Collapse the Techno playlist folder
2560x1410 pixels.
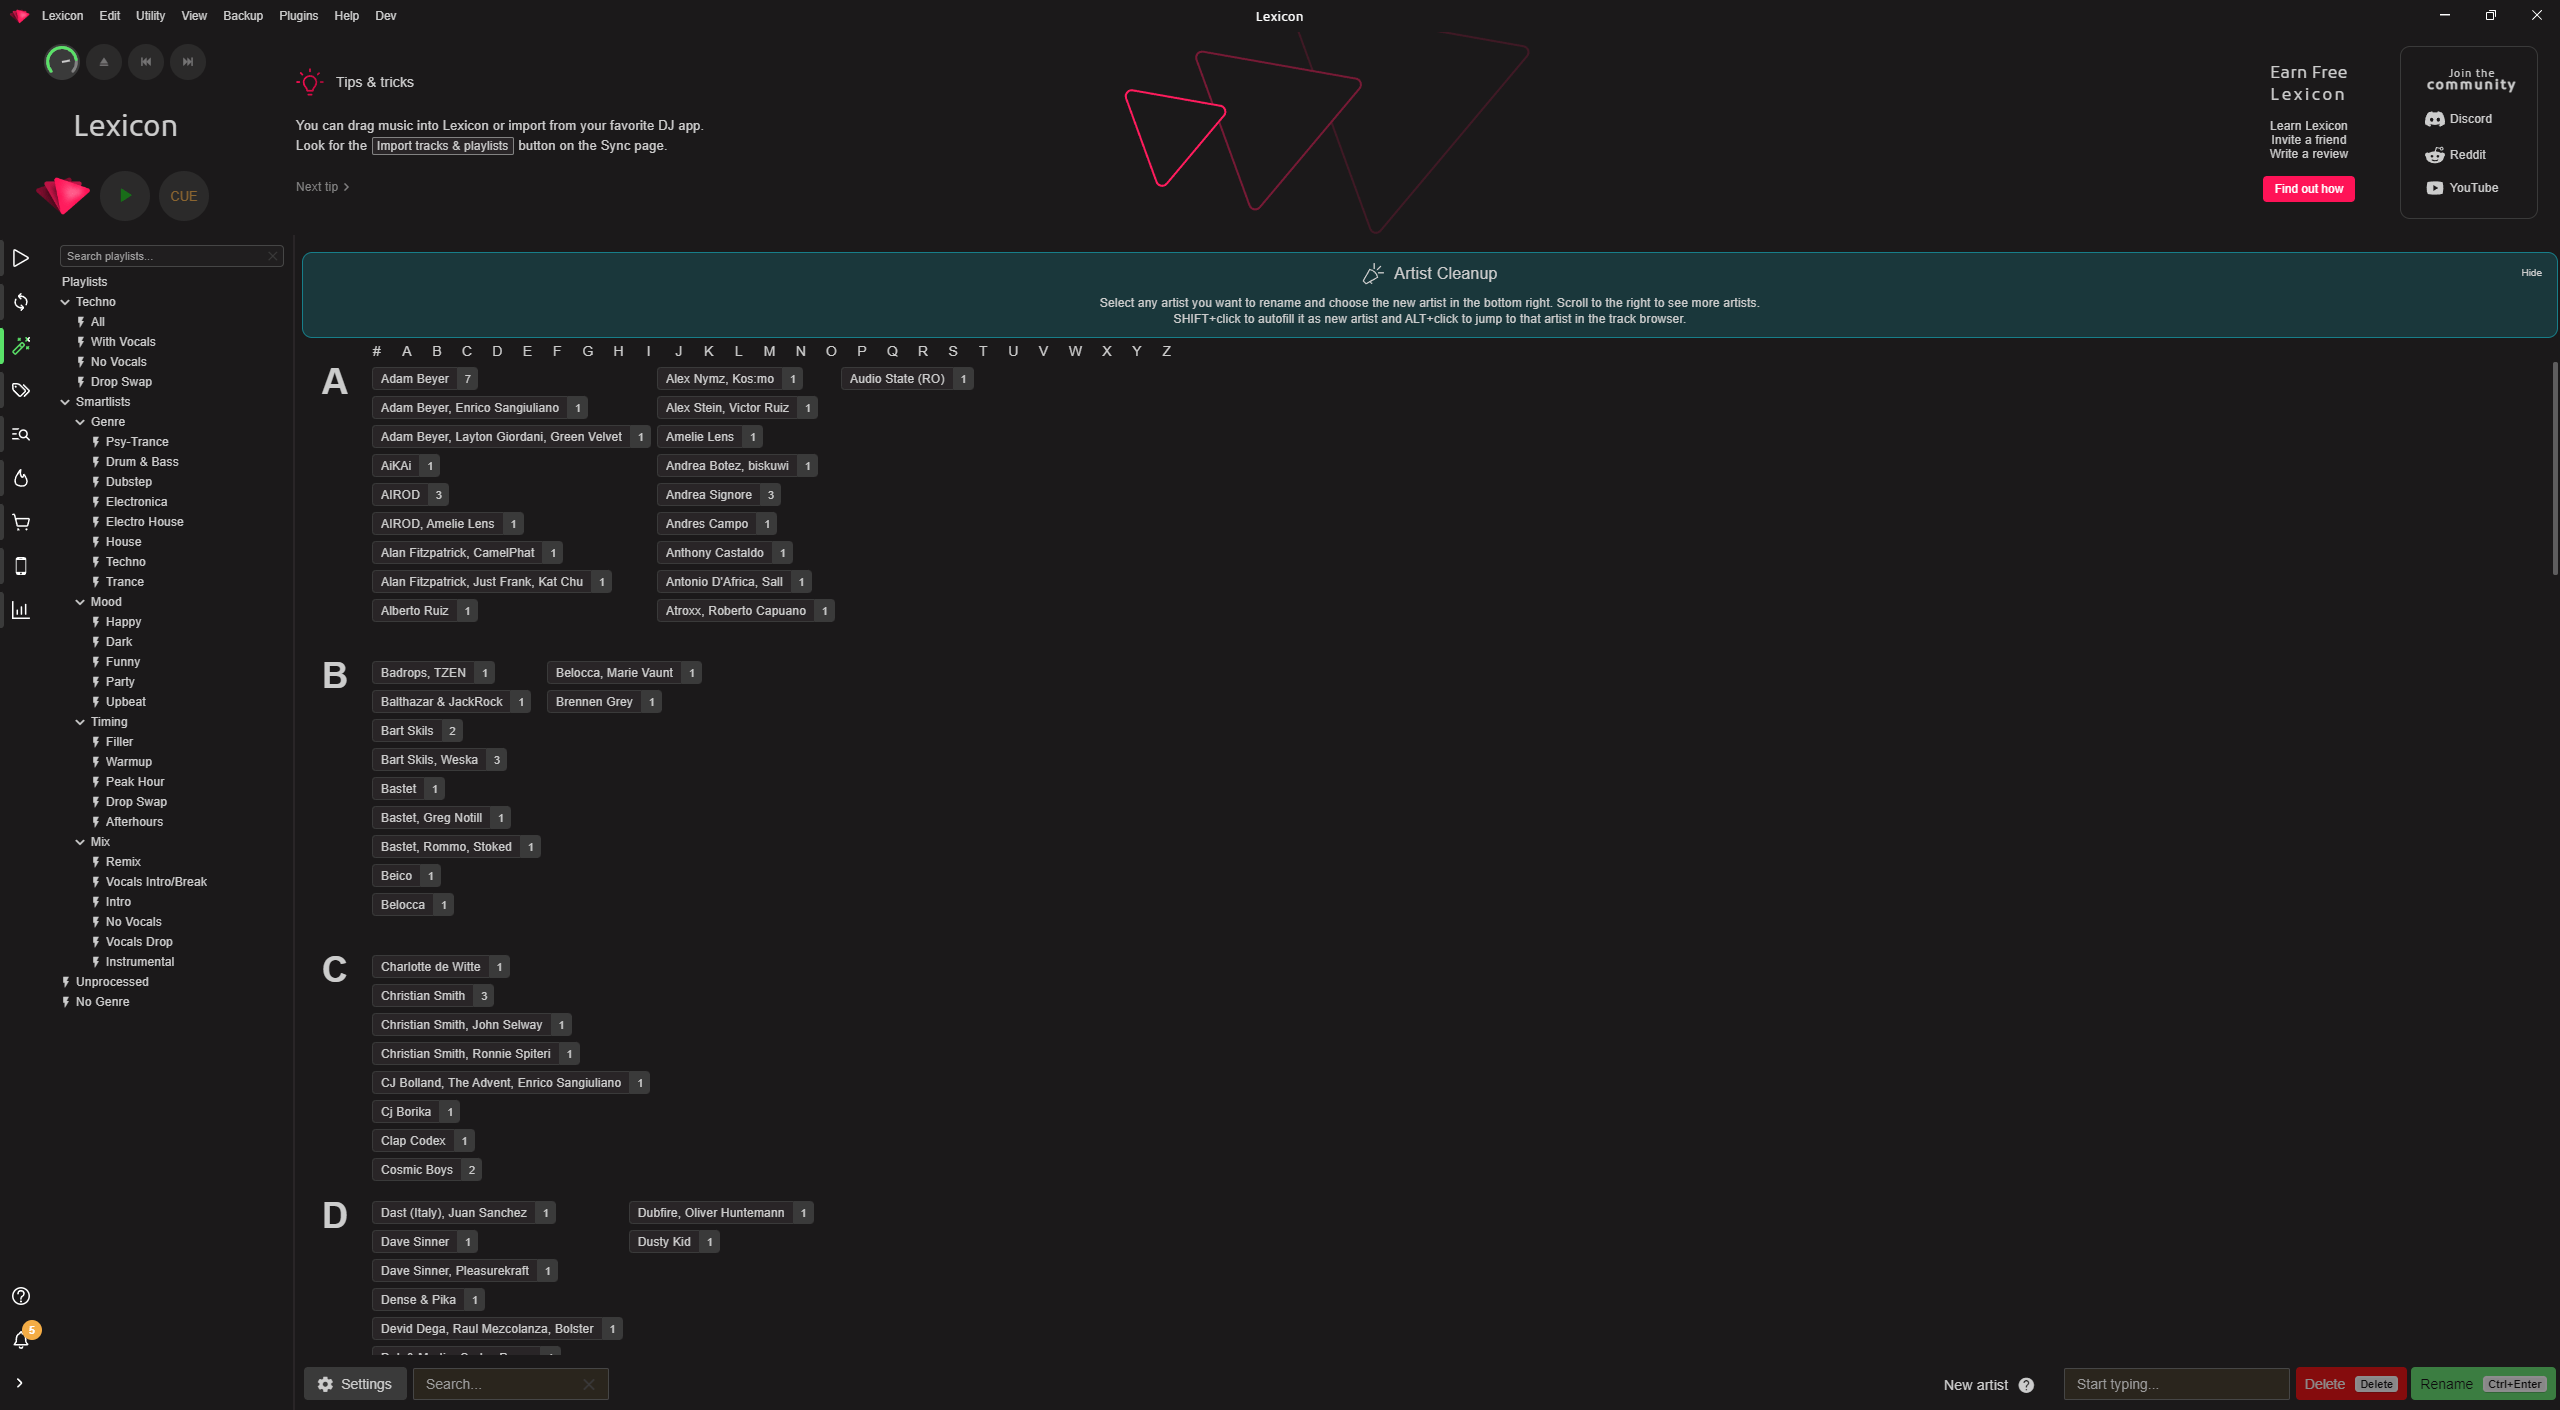pos(65,301)
